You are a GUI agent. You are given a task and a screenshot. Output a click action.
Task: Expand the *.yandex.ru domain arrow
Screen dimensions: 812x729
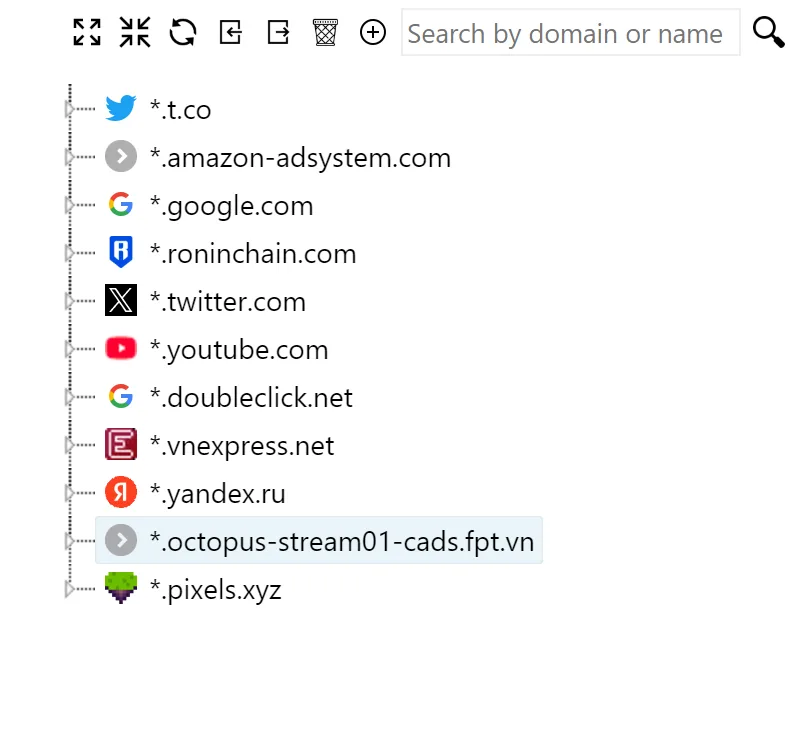[x=69, y=493]
